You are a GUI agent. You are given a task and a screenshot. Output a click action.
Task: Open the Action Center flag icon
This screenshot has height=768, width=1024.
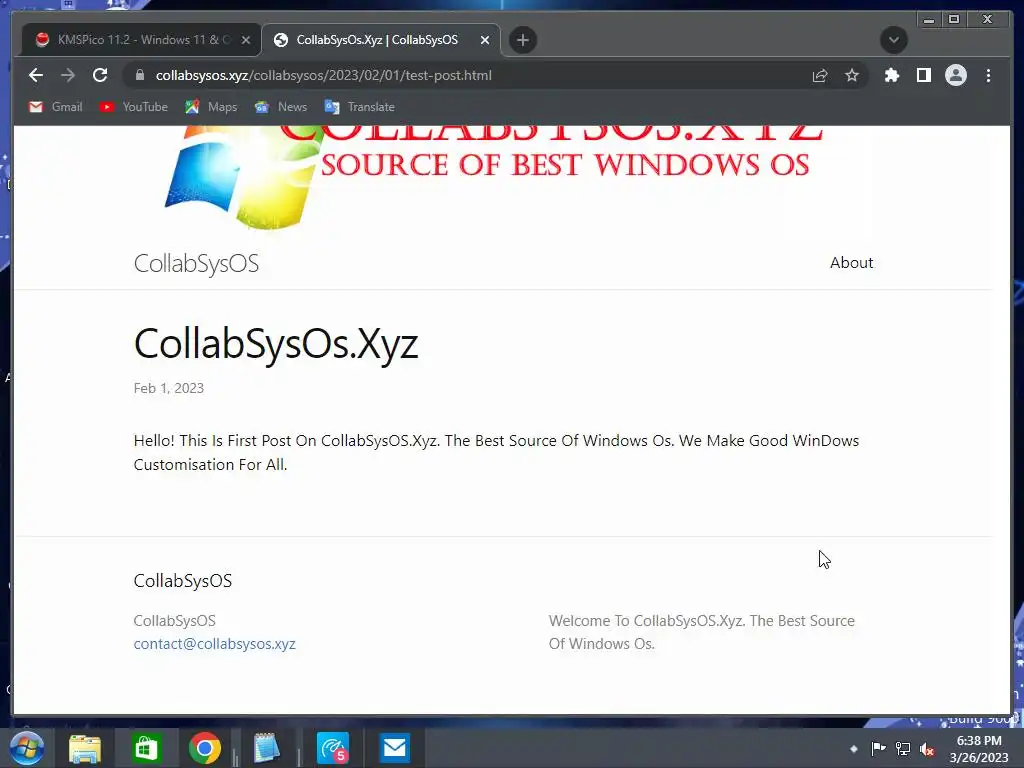[x=878, y=749]
